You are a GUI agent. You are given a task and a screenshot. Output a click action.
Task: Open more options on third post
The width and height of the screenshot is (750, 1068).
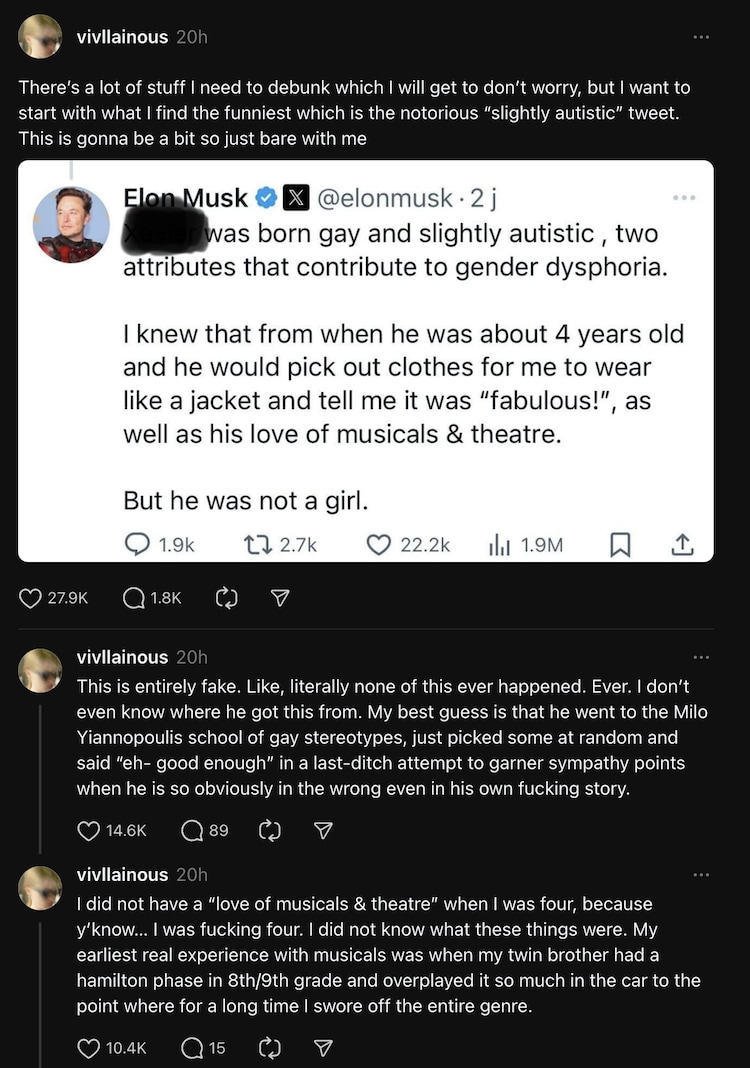(x=701, y=875)
